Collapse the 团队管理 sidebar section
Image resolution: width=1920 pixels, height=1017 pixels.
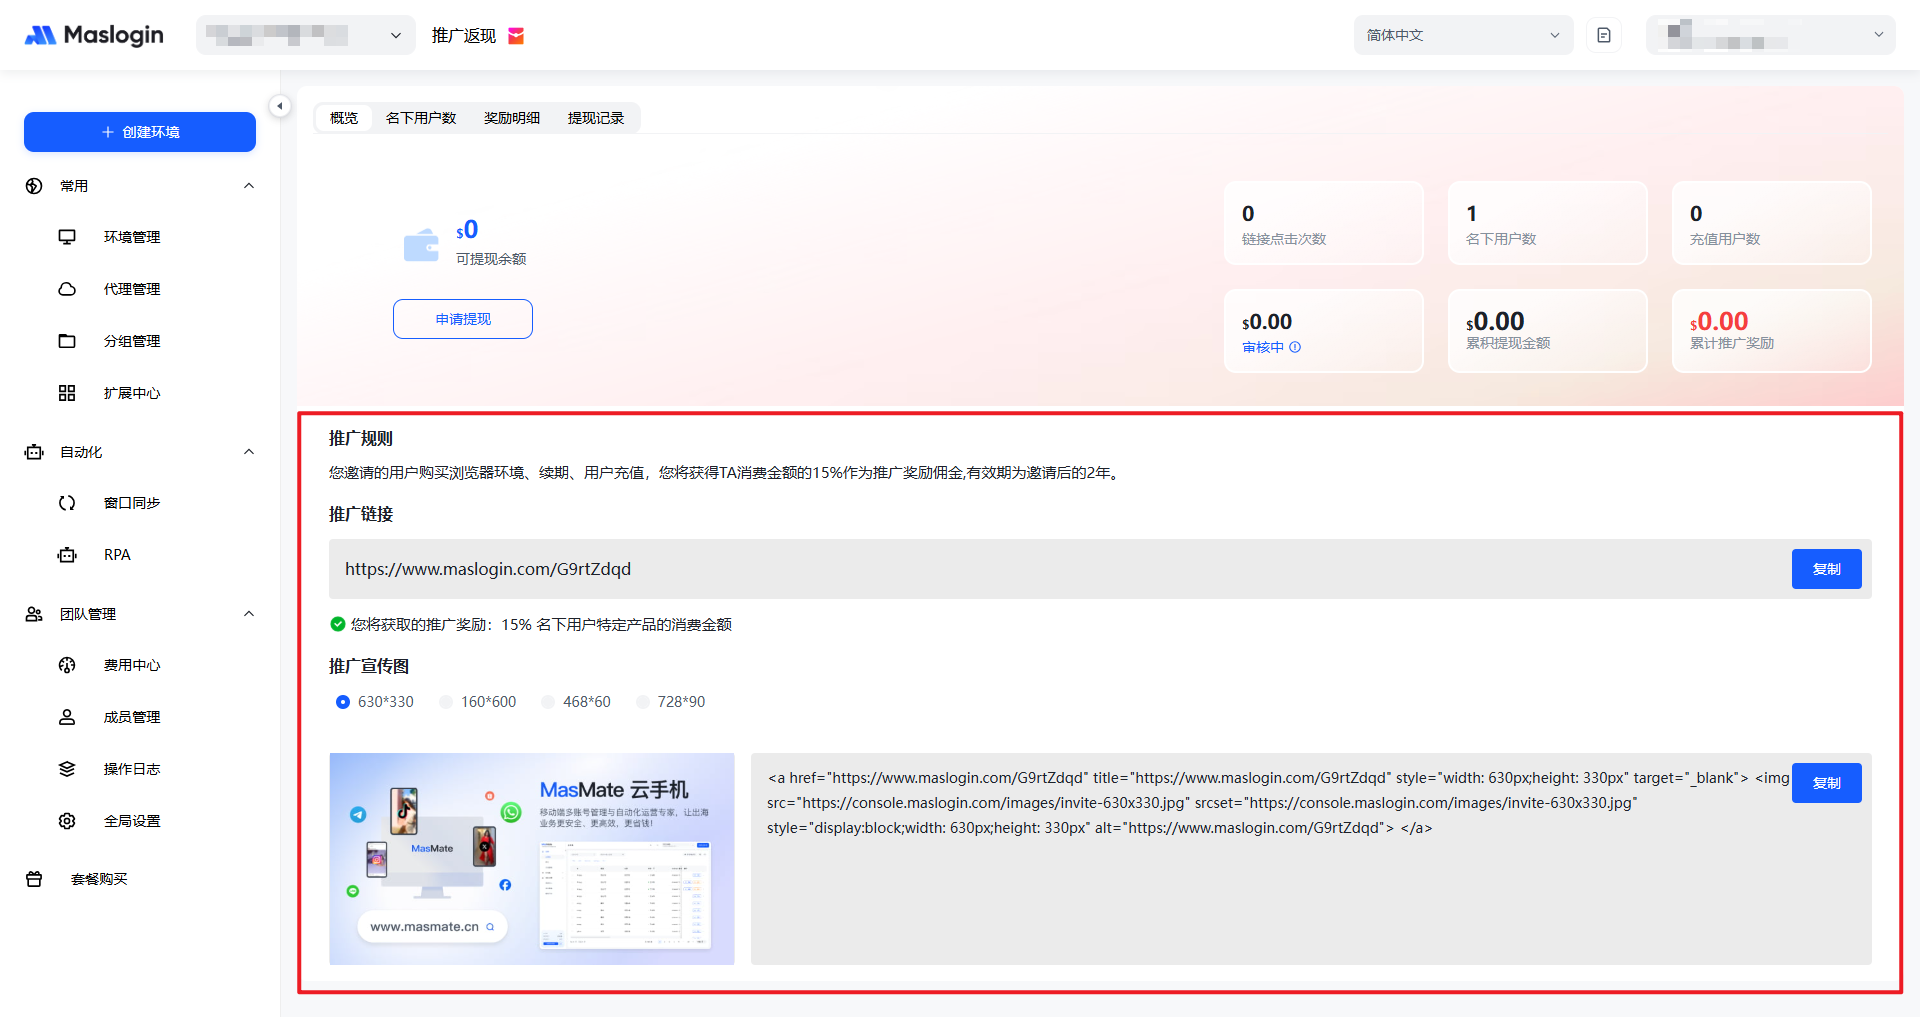click(x=249, y=614)
